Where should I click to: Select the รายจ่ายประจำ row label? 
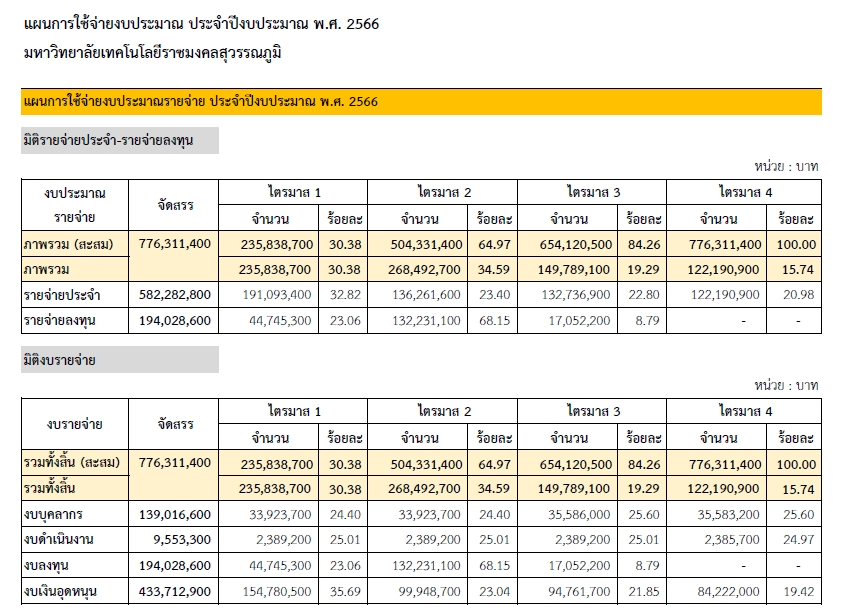click(62, 295)
